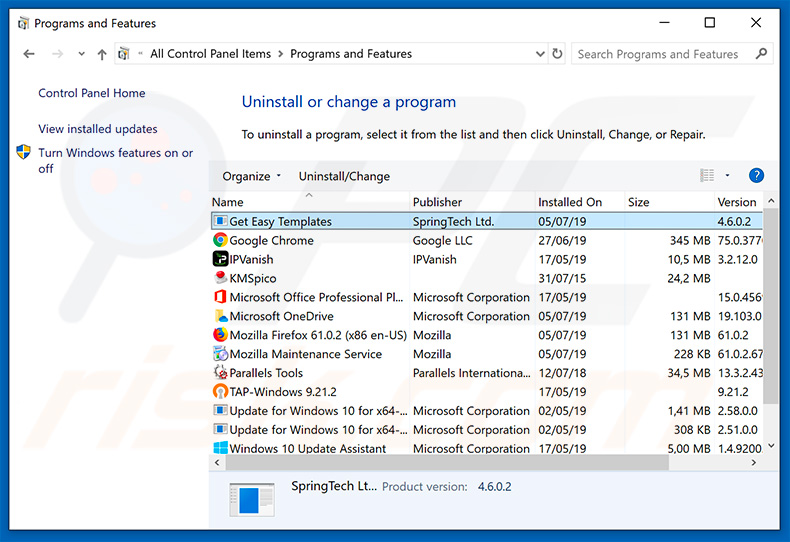Click the horizontal scrollbar thumb
The image size is (790, 542).
(447, 462)
